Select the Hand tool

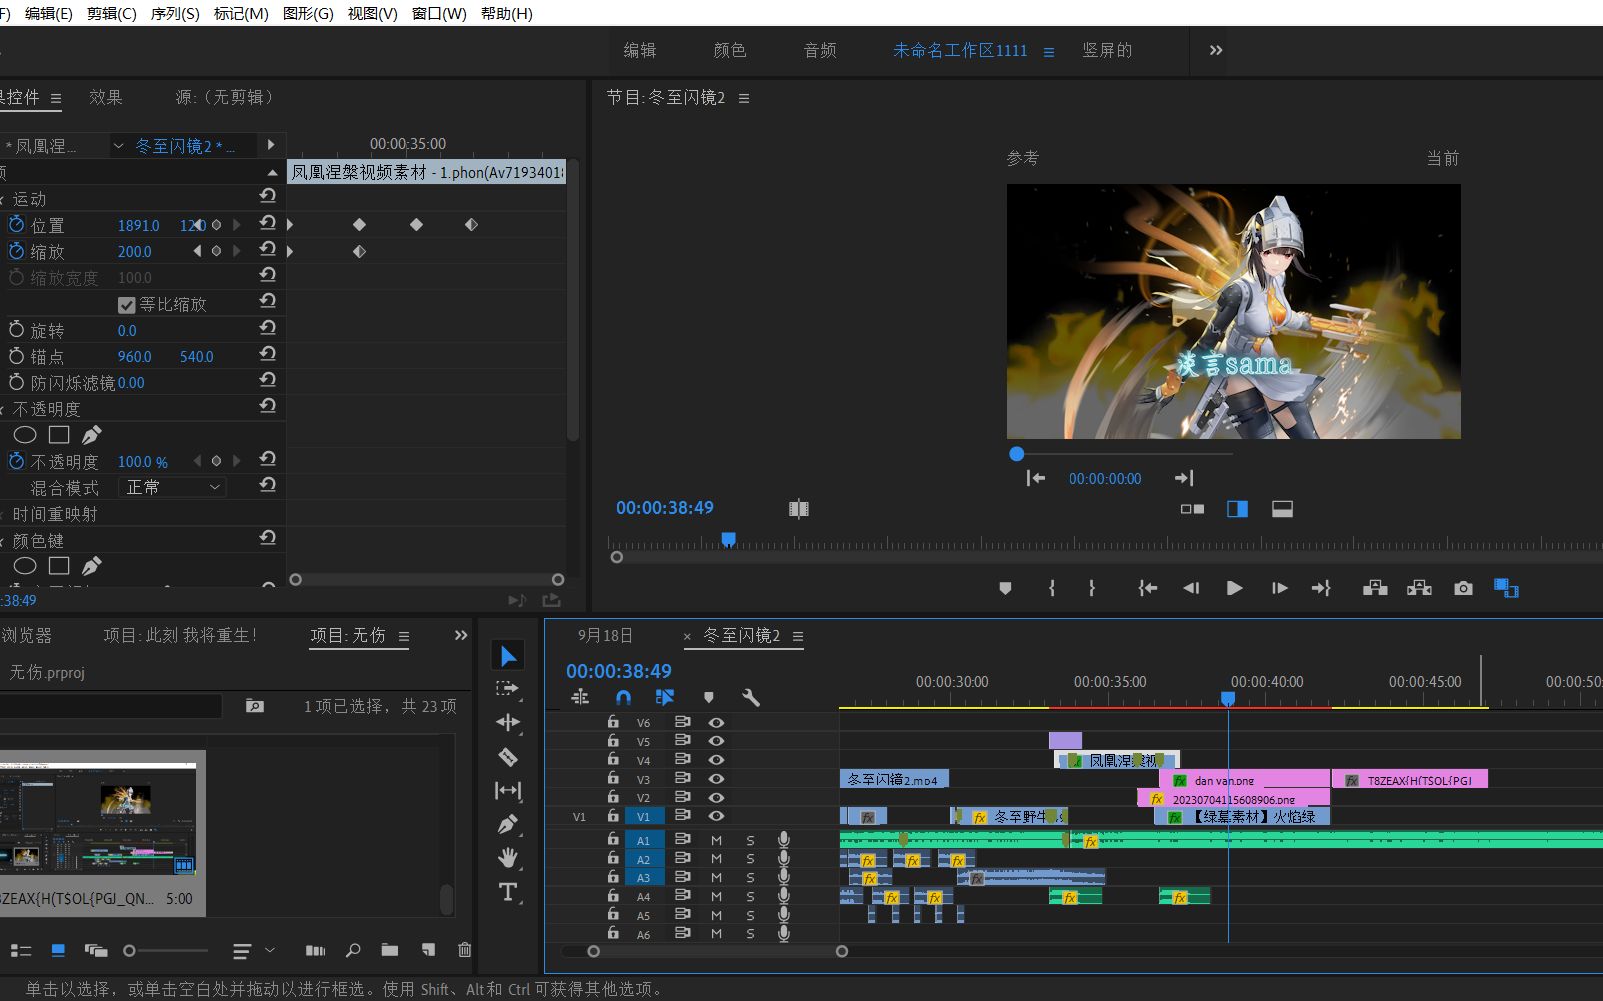[x=508, y=857]
